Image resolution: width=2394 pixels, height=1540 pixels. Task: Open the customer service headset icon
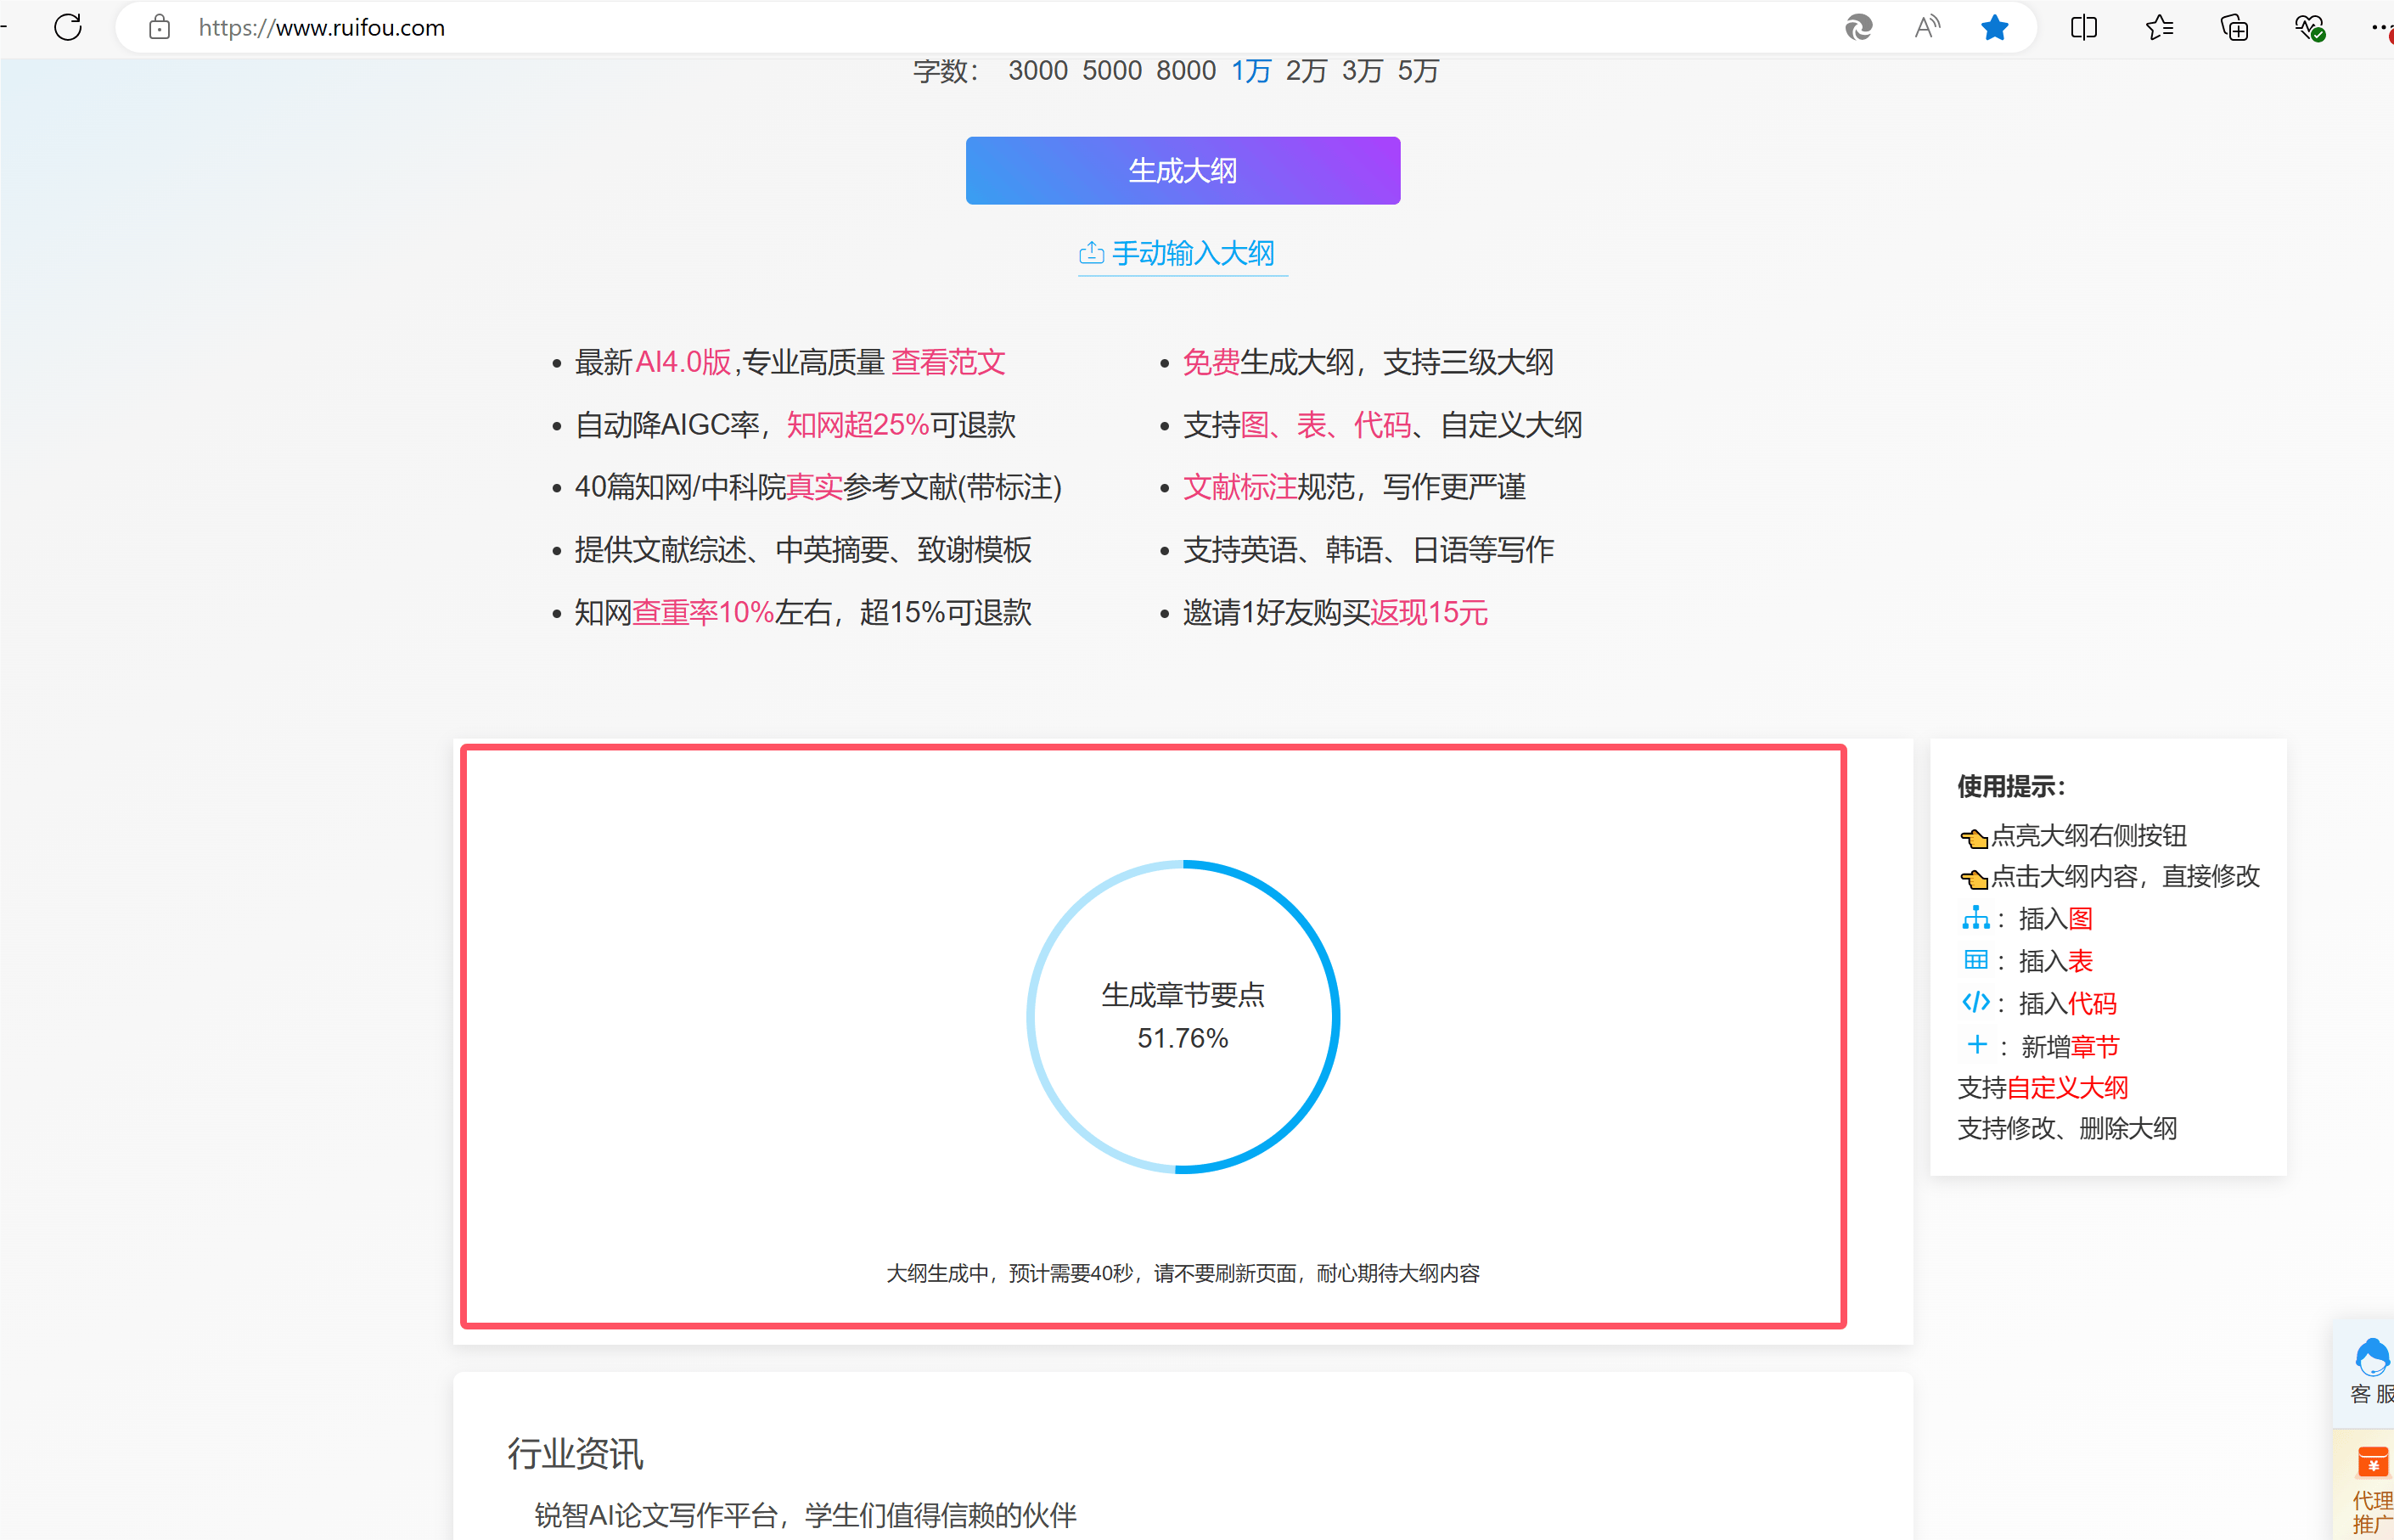pos(2371,1360)
